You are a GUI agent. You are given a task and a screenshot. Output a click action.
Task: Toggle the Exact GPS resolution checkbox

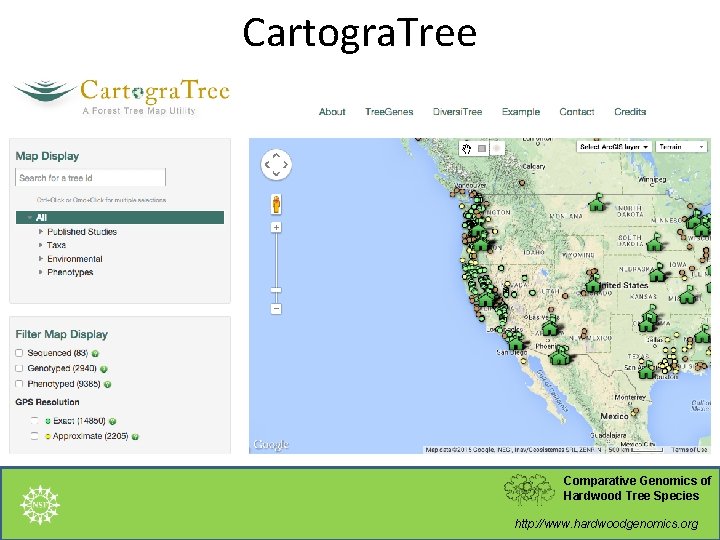click(34, 420)
